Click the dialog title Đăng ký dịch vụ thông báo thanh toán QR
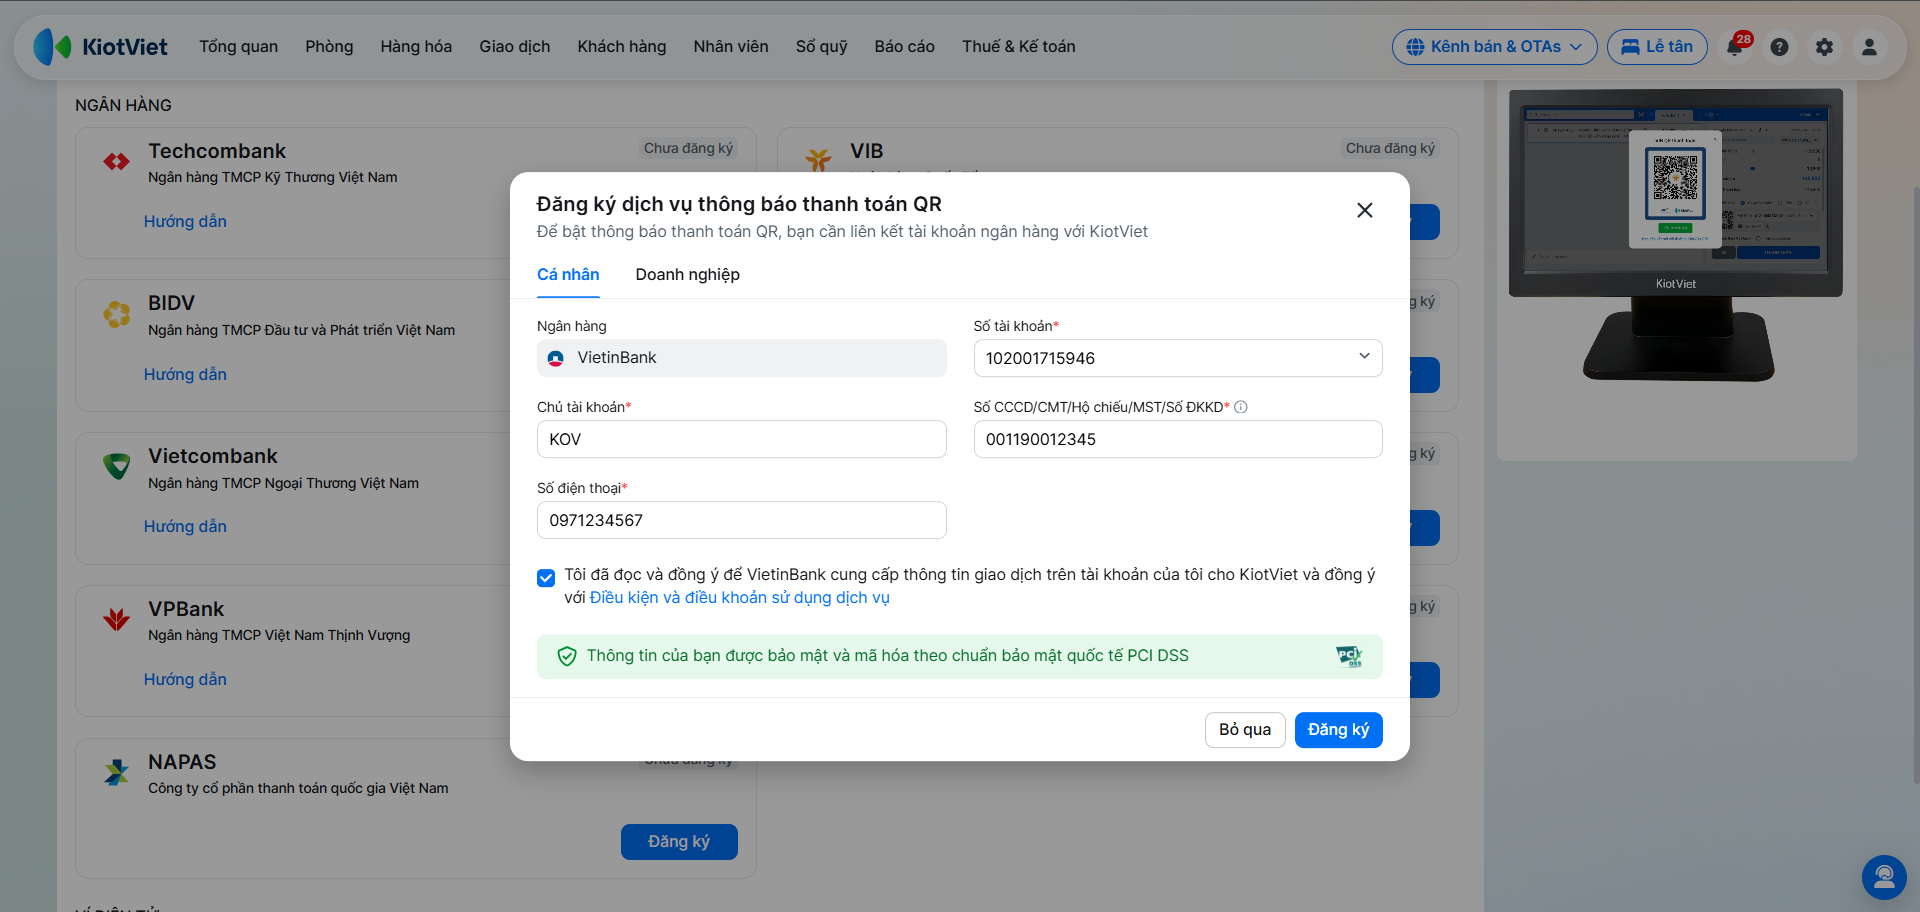The height and width of the screenshot is (912, 1920). point(739,204)
